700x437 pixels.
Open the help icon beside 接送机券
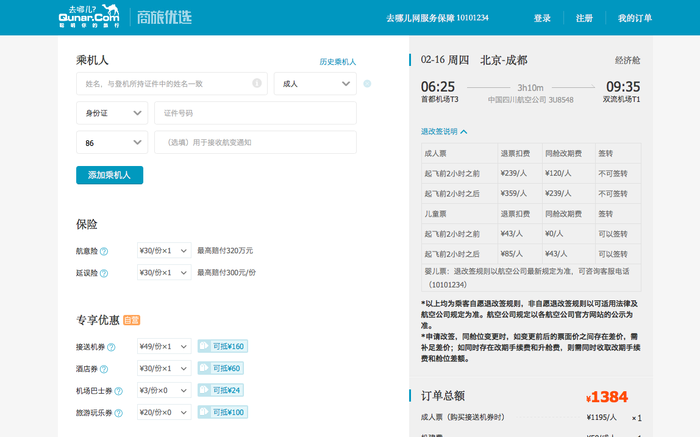111,347
